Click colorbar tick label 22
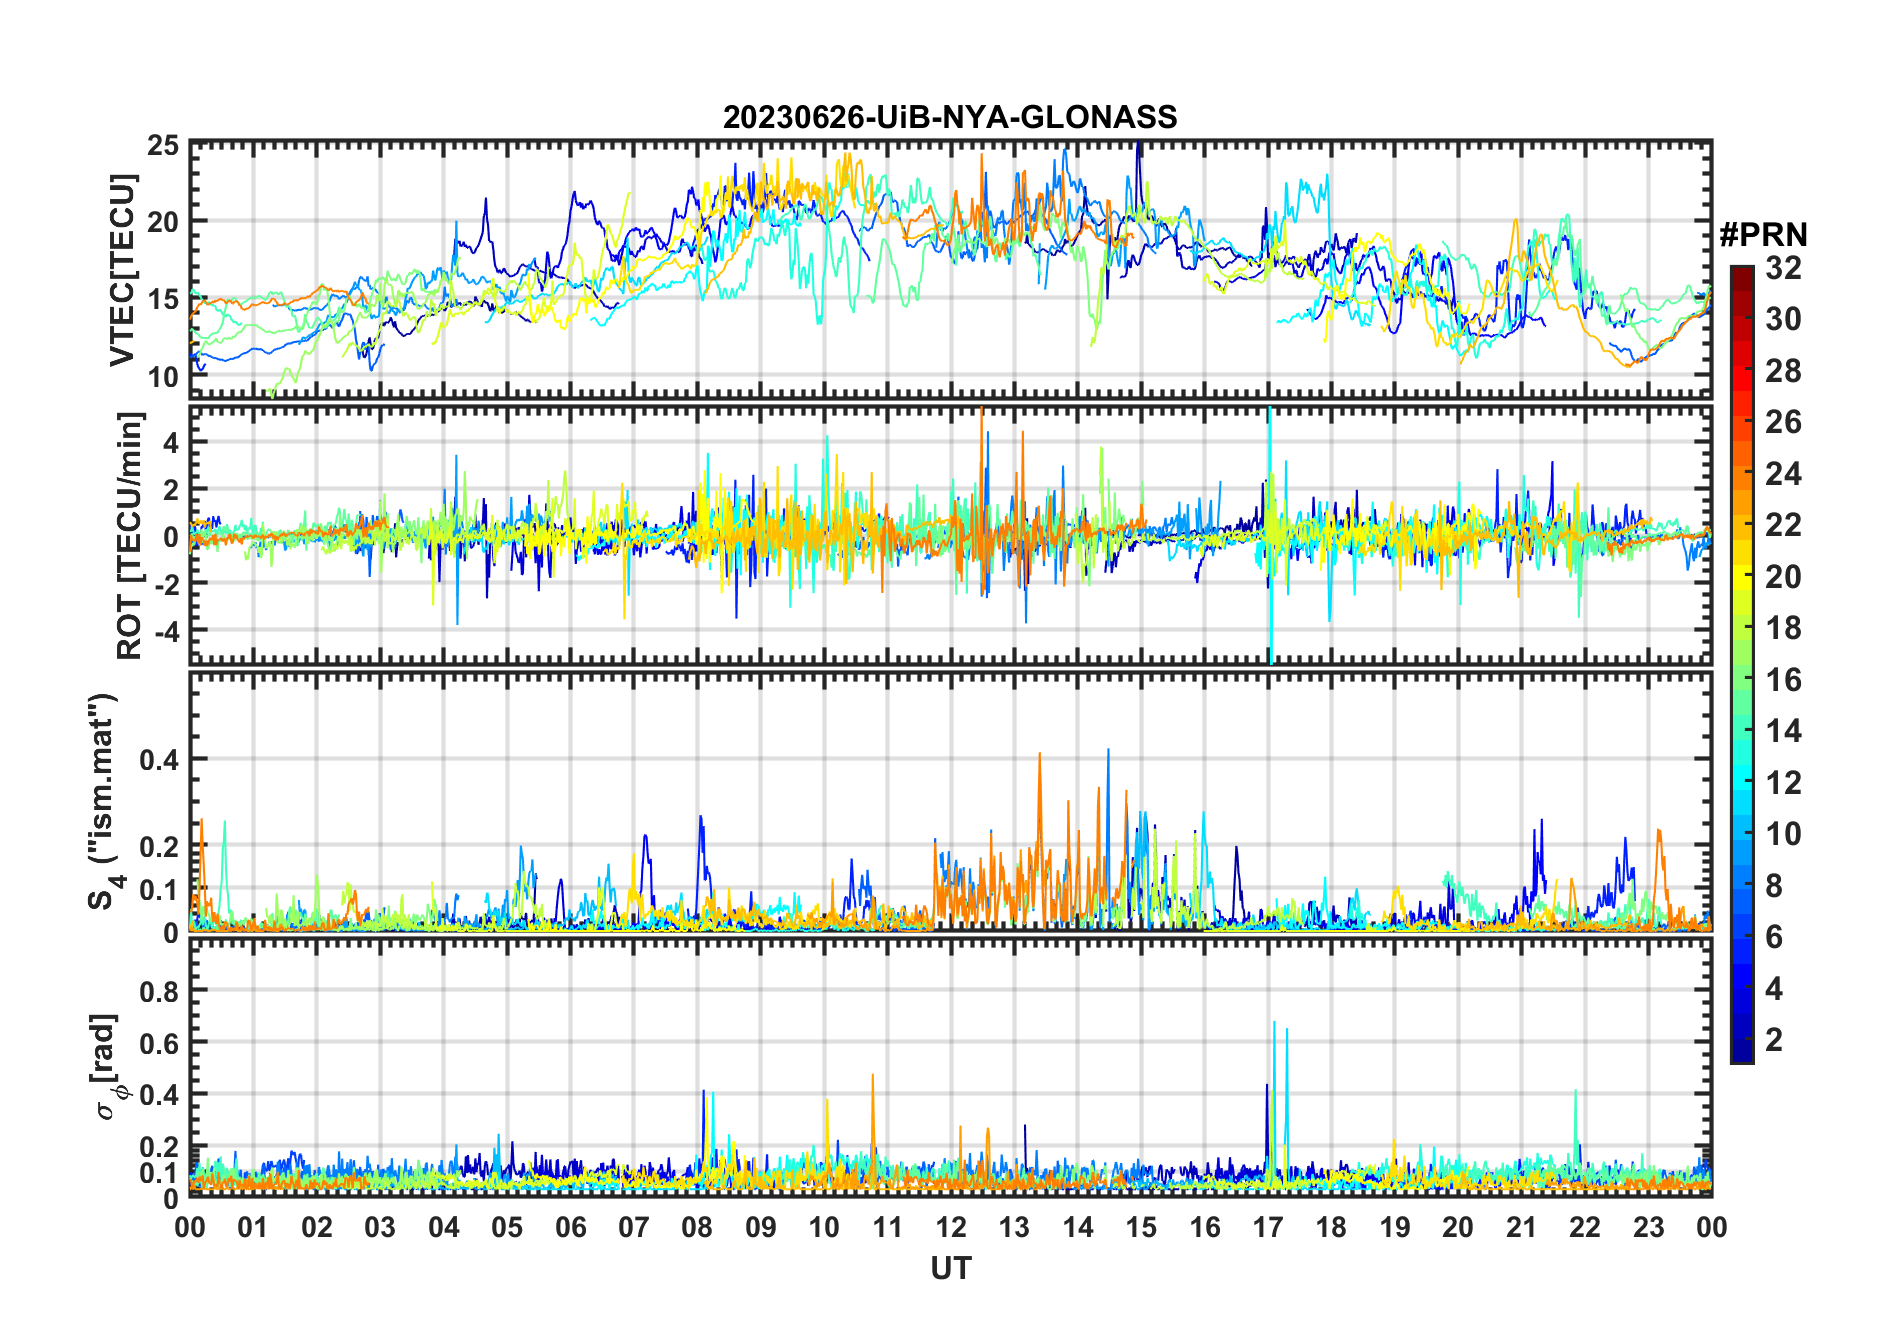1902x1330 pixels. (x=1783, y=525)
